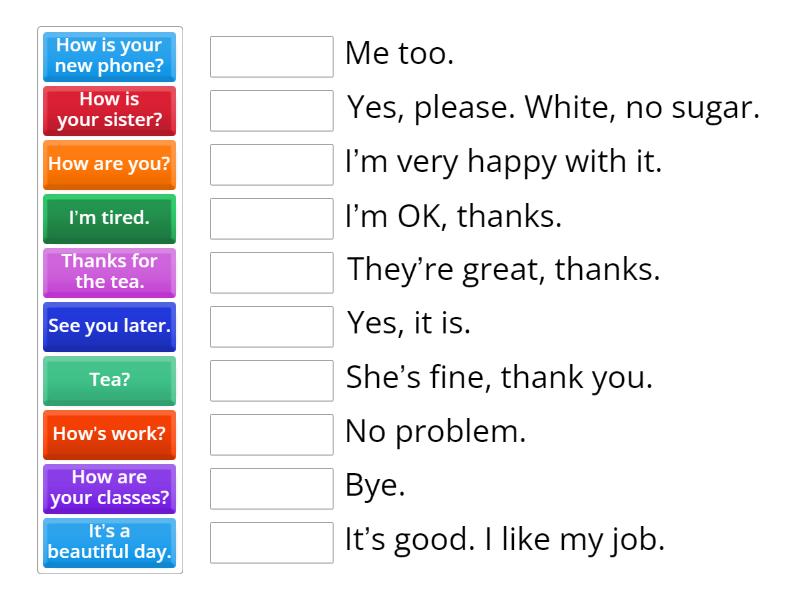
Task: Select the box next to 'I'm very happy with it.'
Action: point(272,165)
